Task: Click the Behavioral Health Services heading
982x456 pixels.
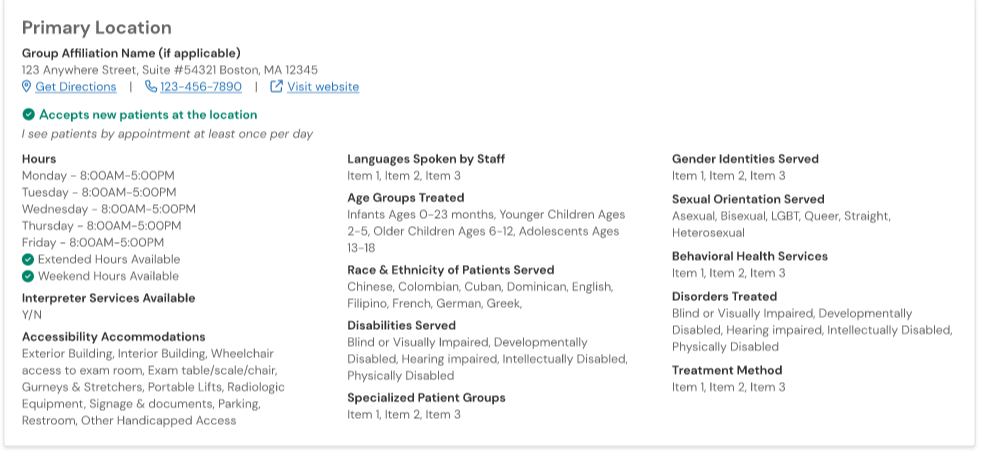Action: tap(750, 256)
